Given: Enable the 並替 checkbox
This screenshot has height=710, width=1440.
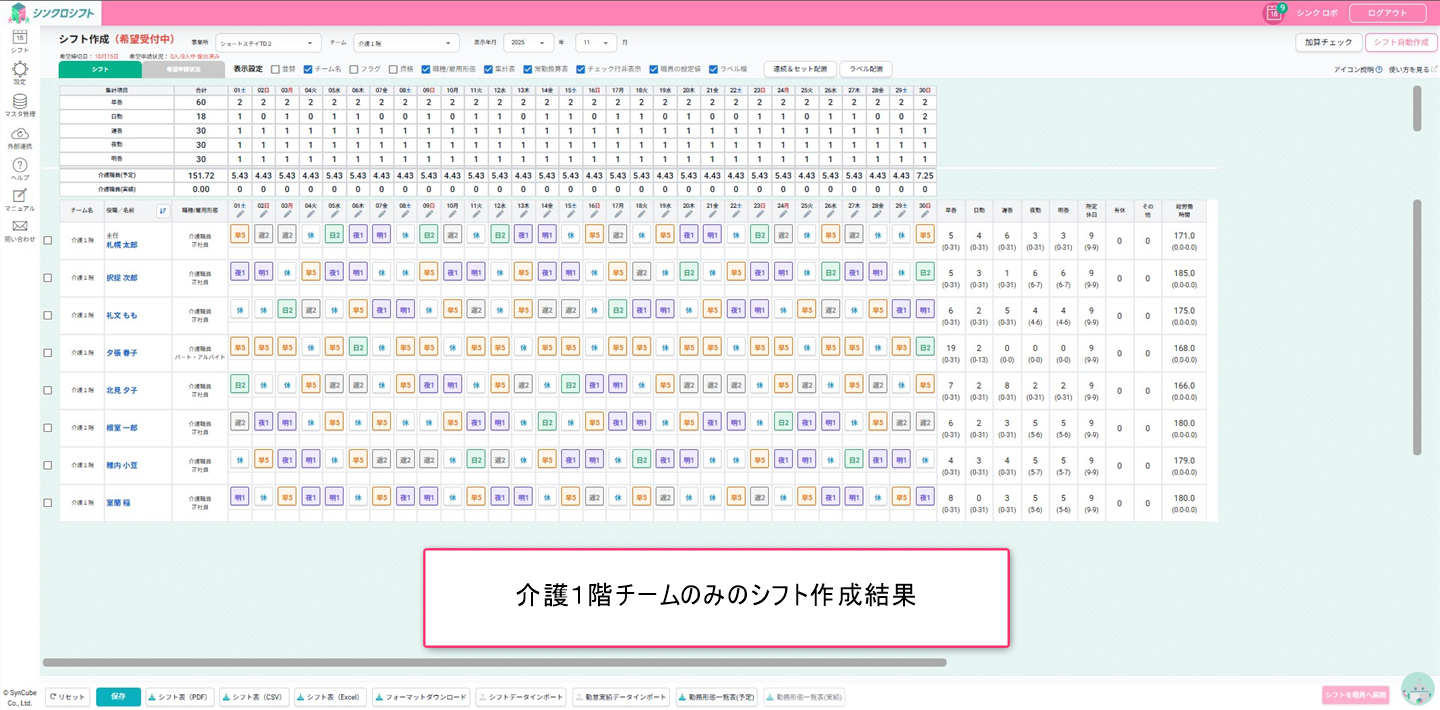Looking at the screenshot, I should pyautogui.click(x=275, y=70).
